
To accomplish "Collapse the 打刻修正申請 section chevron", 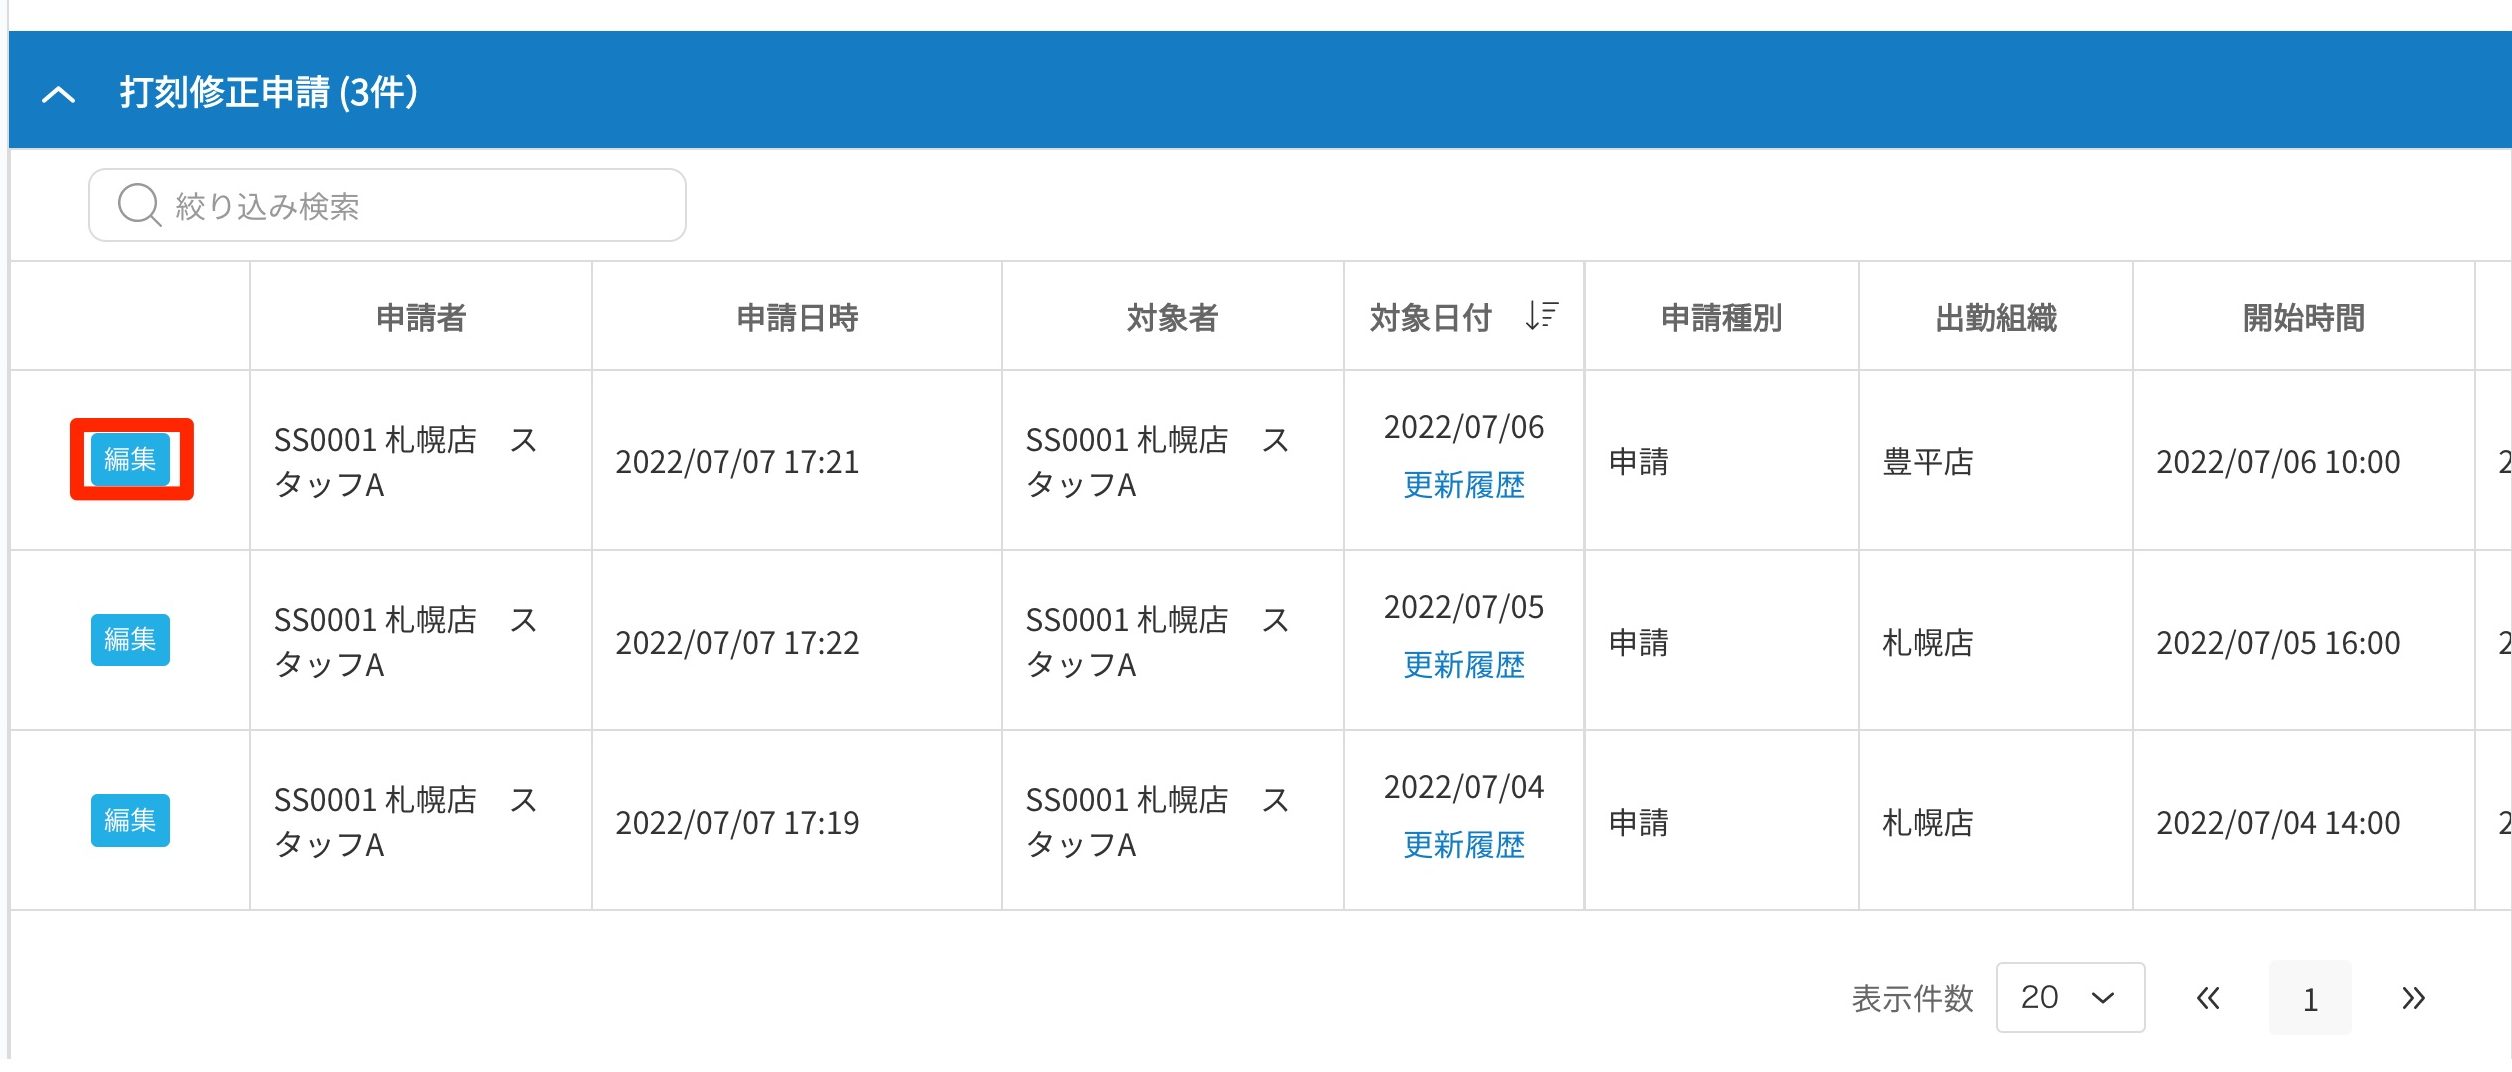I will [x=59, y=94].
